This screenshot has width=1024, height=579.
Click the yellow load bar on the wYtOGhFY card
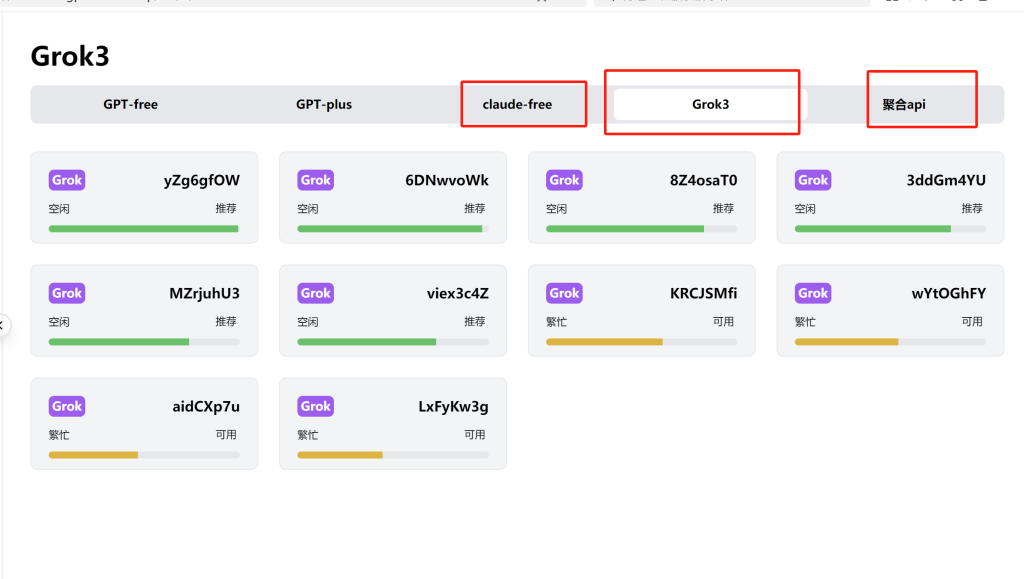(x=890, y=342)
